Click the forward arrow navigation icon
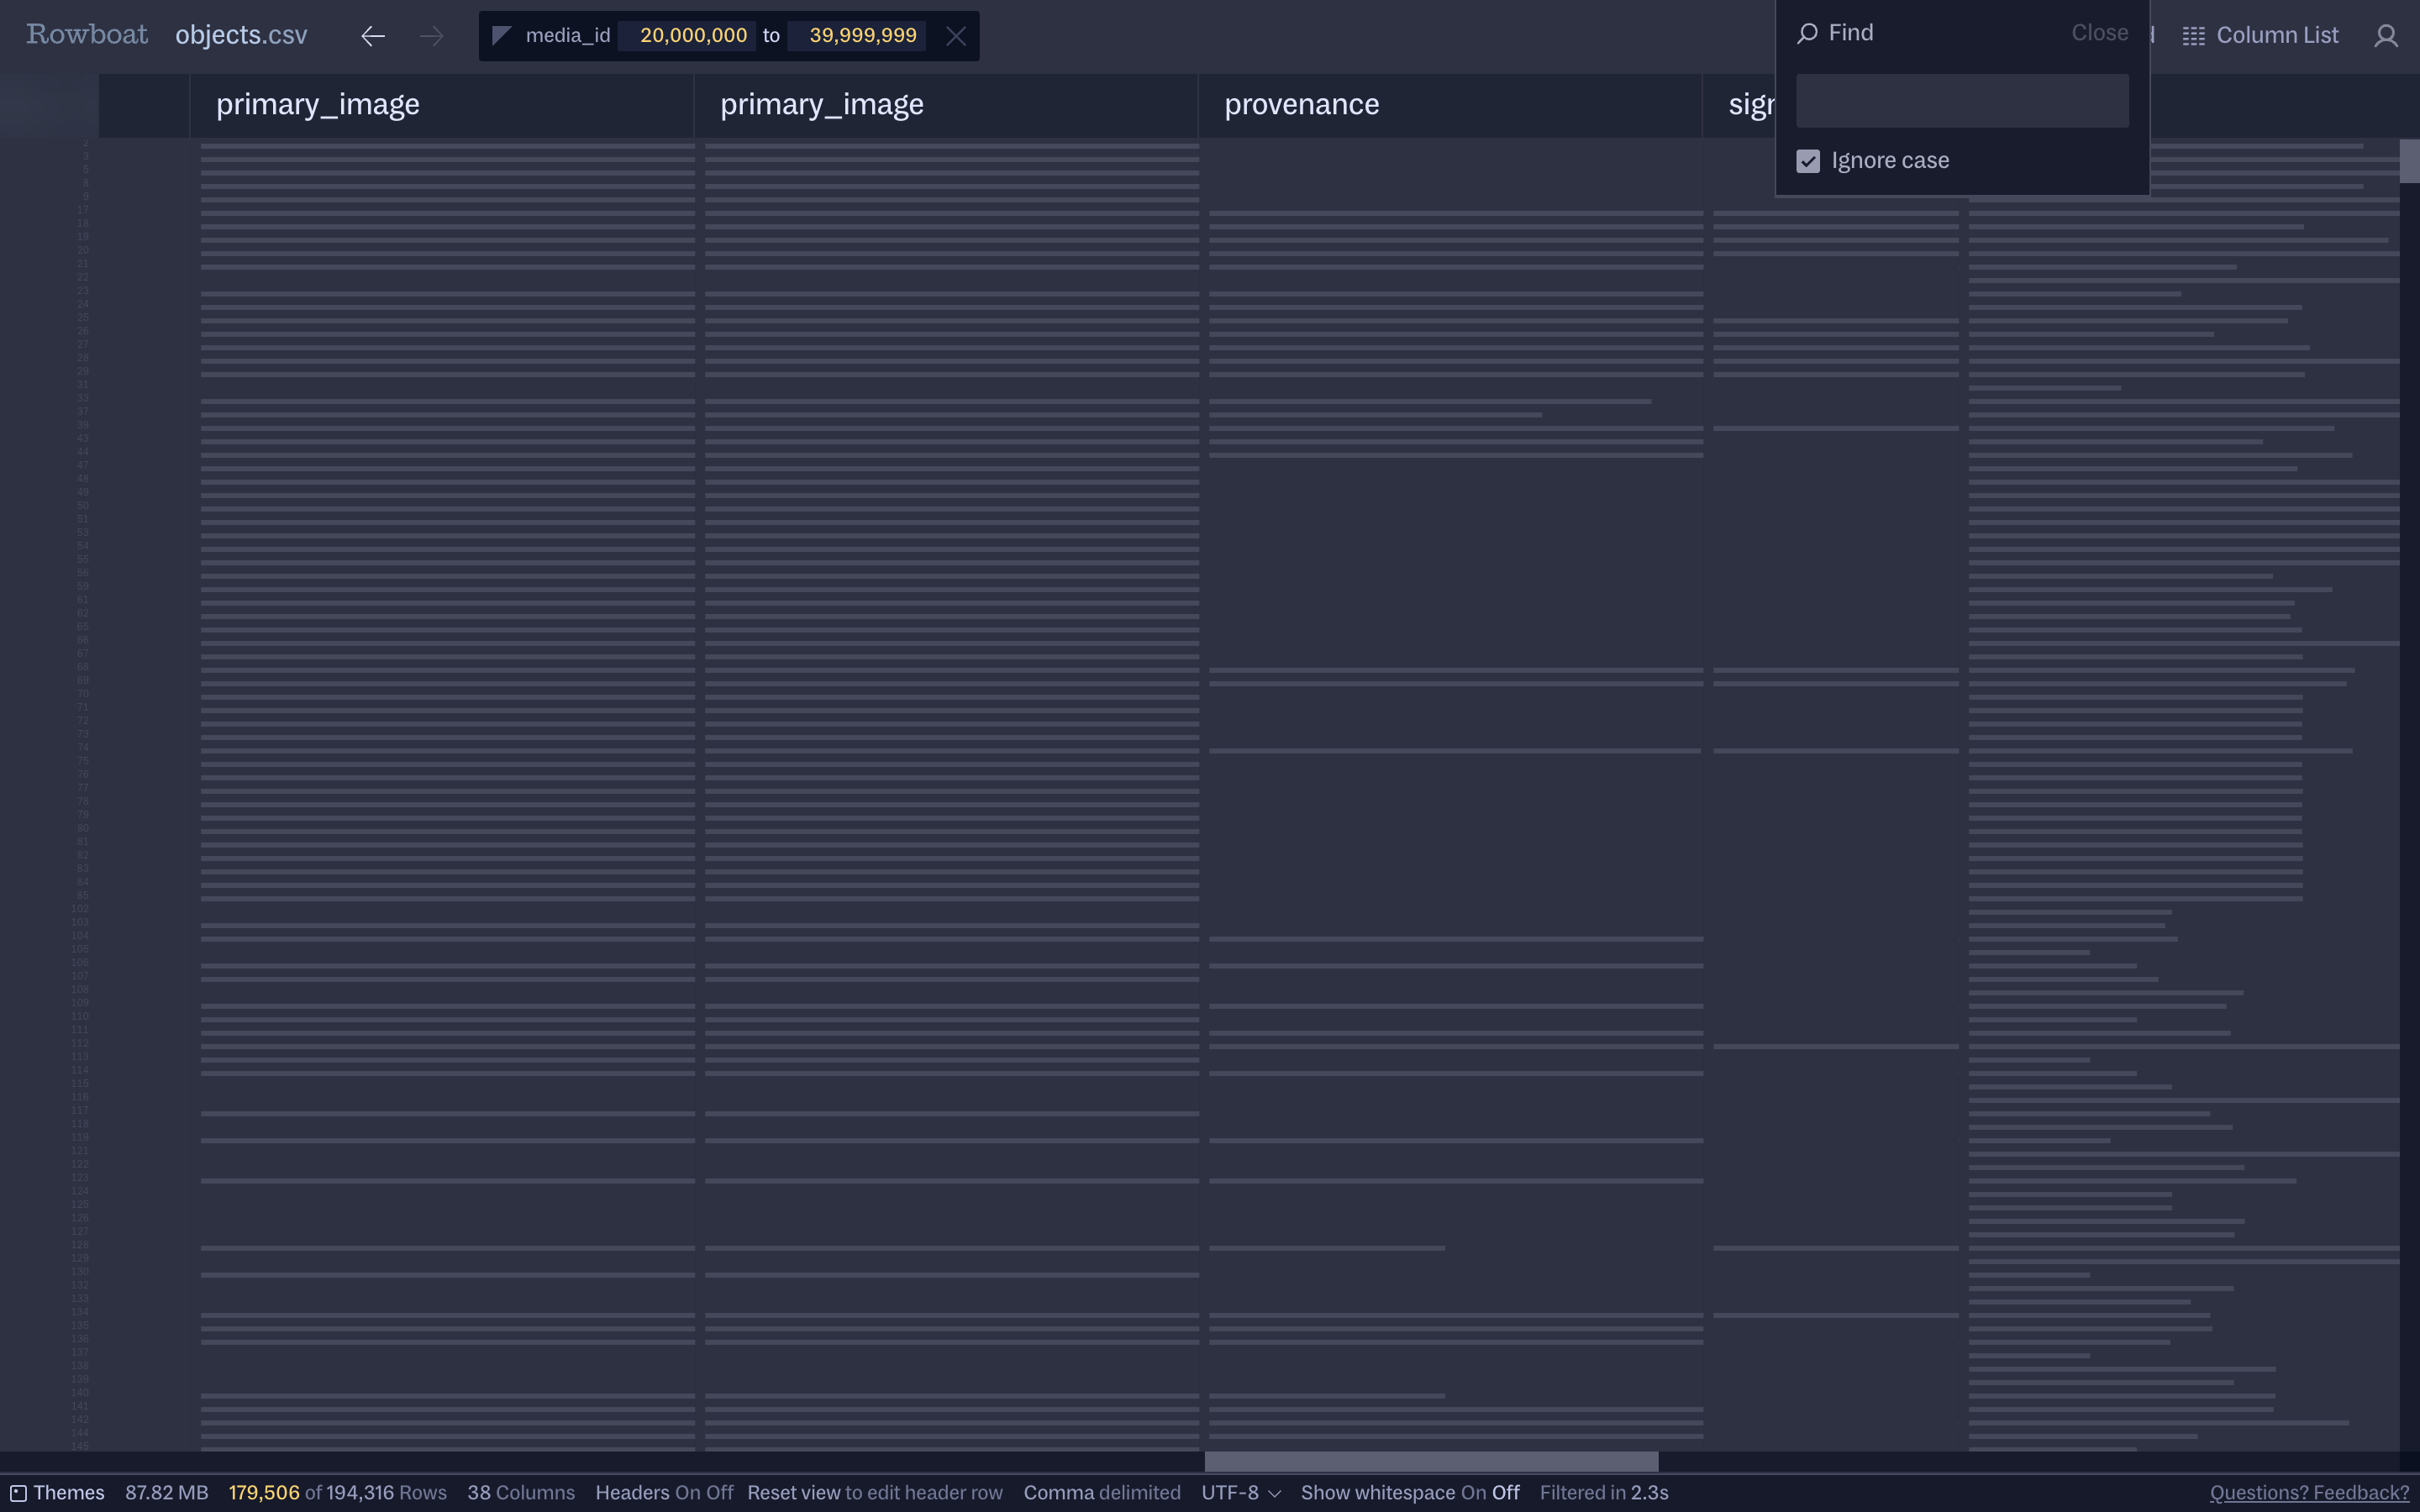The image size is (2420, 1512). pos(431,36)
